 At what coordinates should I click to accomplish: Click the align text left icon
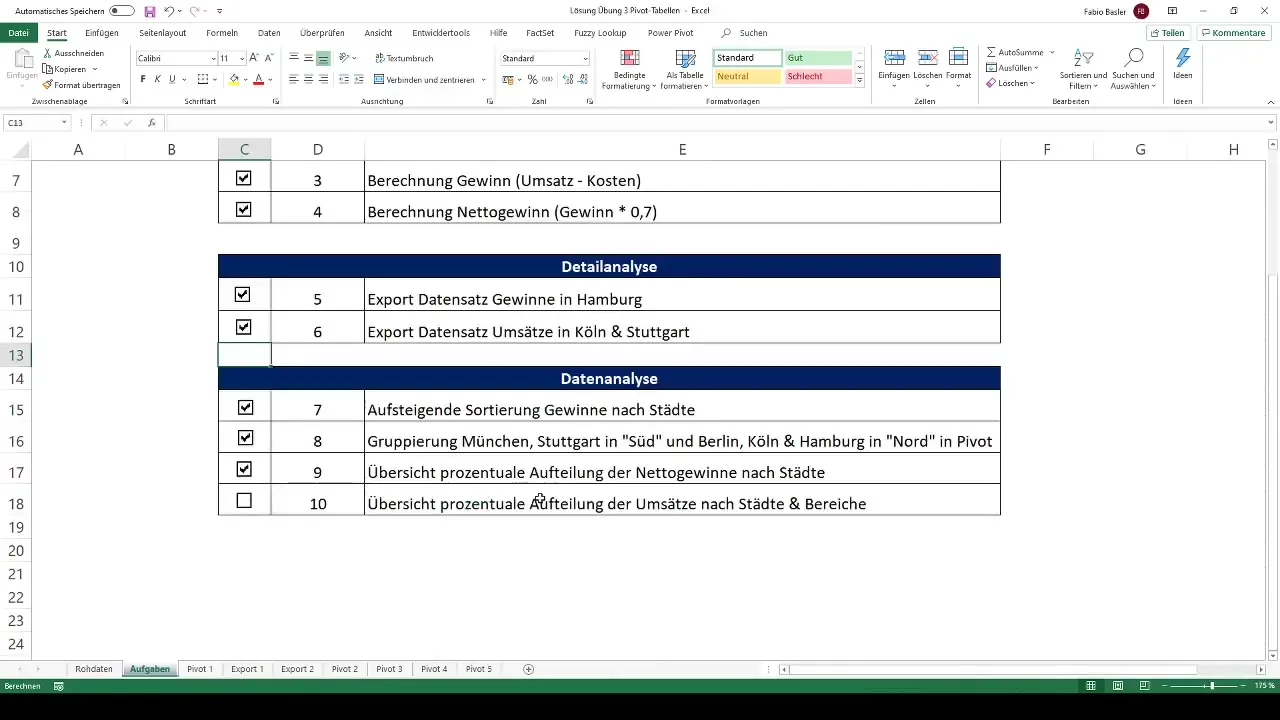294,79
